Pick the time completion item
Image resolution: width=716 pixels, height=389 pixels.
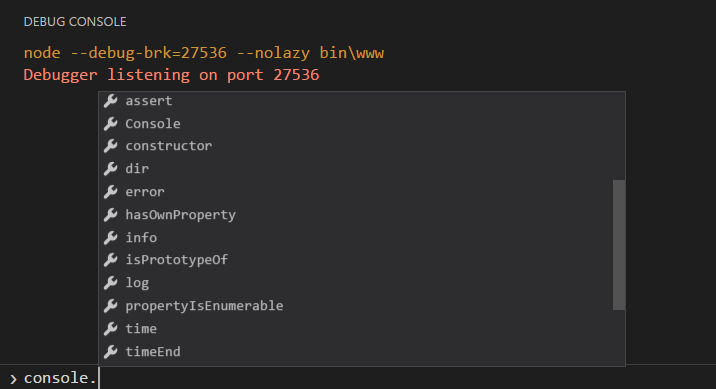[356, 329]
